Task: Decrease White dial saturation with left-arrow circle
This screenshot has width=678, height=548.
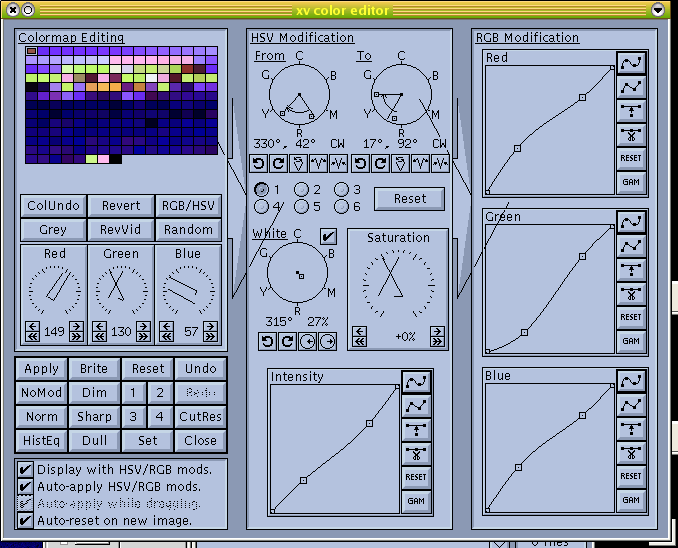Action: click(307, 341)
